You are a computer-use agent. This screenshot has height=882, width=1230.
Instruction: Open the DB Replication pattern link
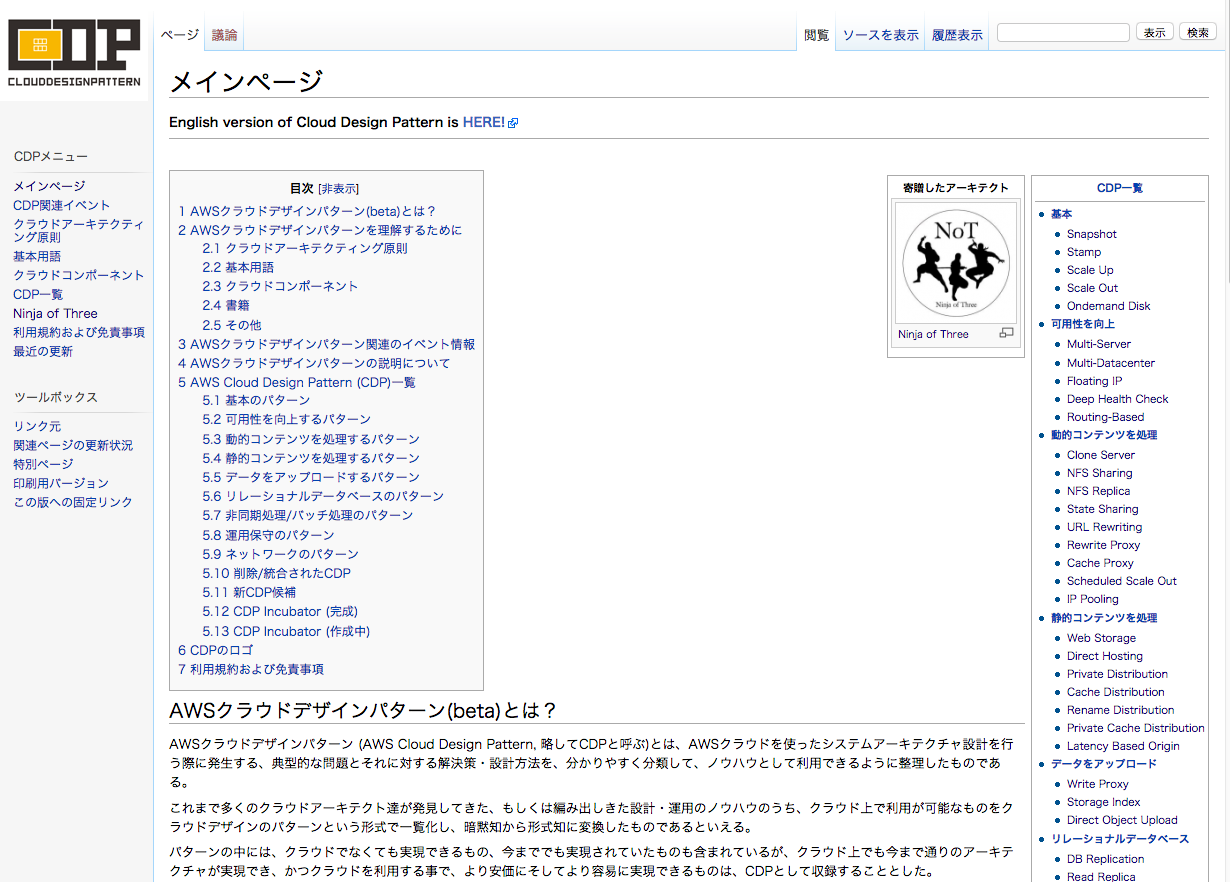tap(1106, 859)
